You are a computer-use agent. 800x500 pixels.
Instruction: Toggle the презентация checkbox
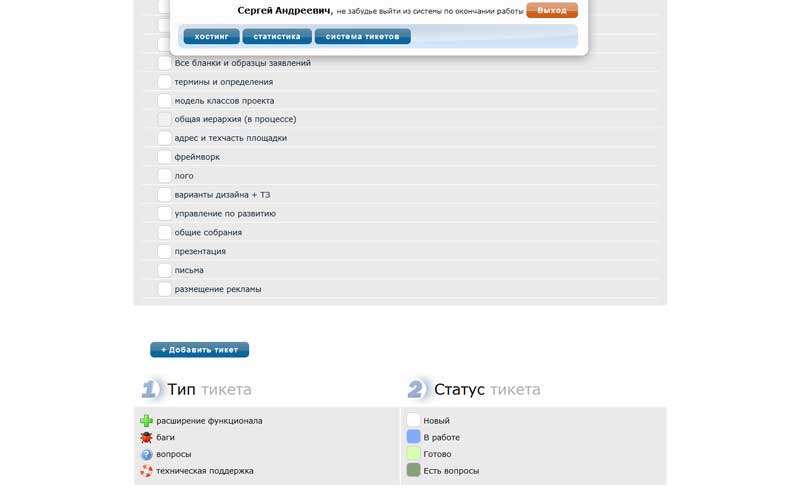(x=164, y=252)
